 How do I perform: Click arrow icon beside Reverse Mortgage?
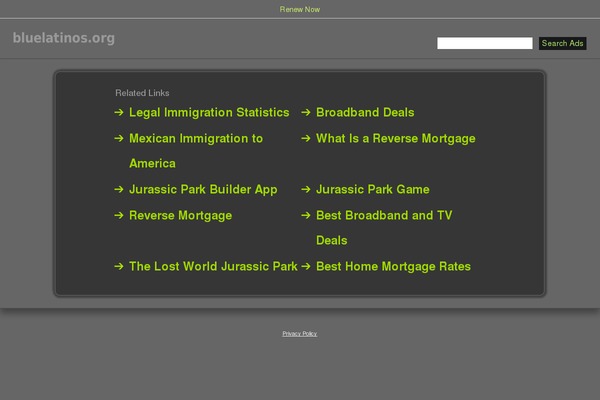pyautogui.click(x=119, y=215)
